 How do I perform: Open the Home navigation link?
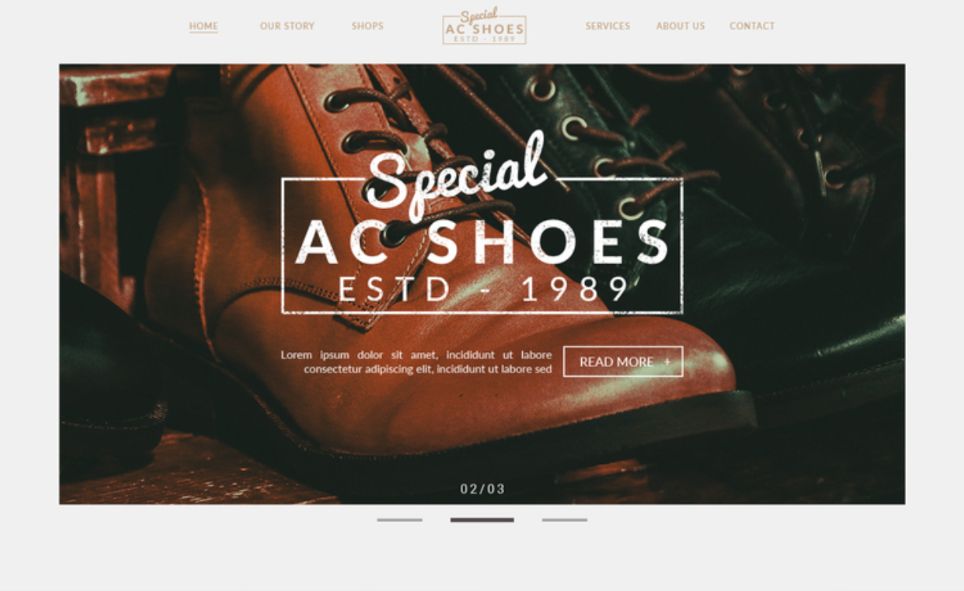(203, 26)
